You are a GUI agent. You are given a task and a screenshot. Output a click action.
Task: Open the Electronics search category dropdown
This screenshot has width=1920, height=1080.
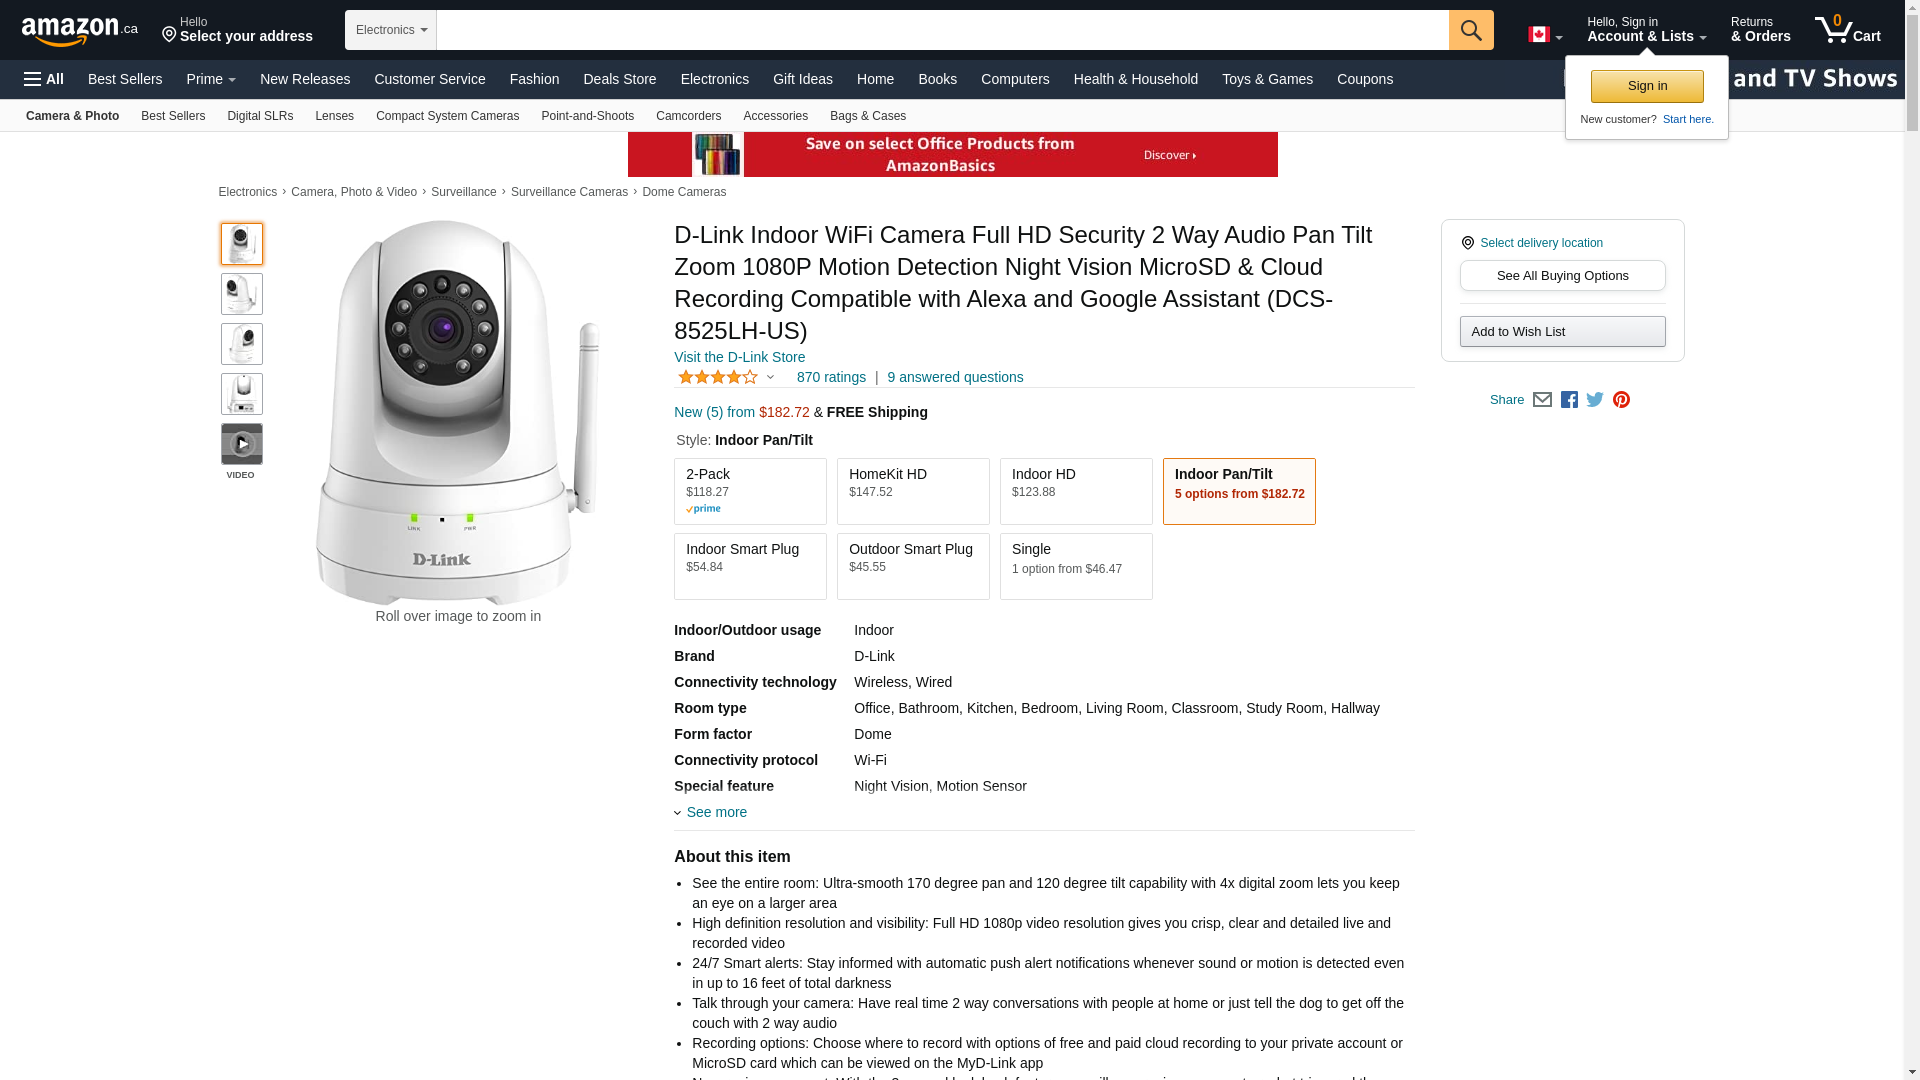click(x=391, y=30)
